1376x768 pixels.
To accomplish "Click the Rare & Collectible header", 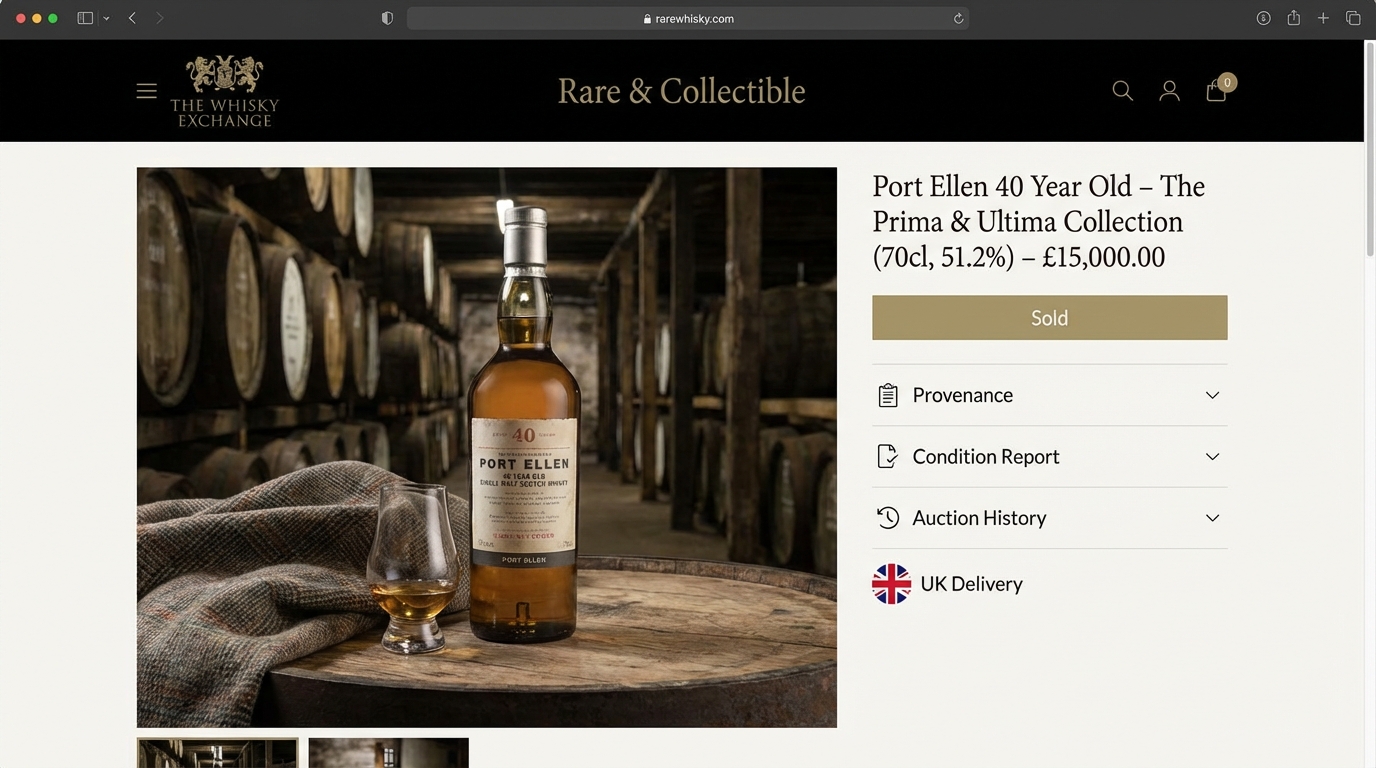I will coord(681,91).
